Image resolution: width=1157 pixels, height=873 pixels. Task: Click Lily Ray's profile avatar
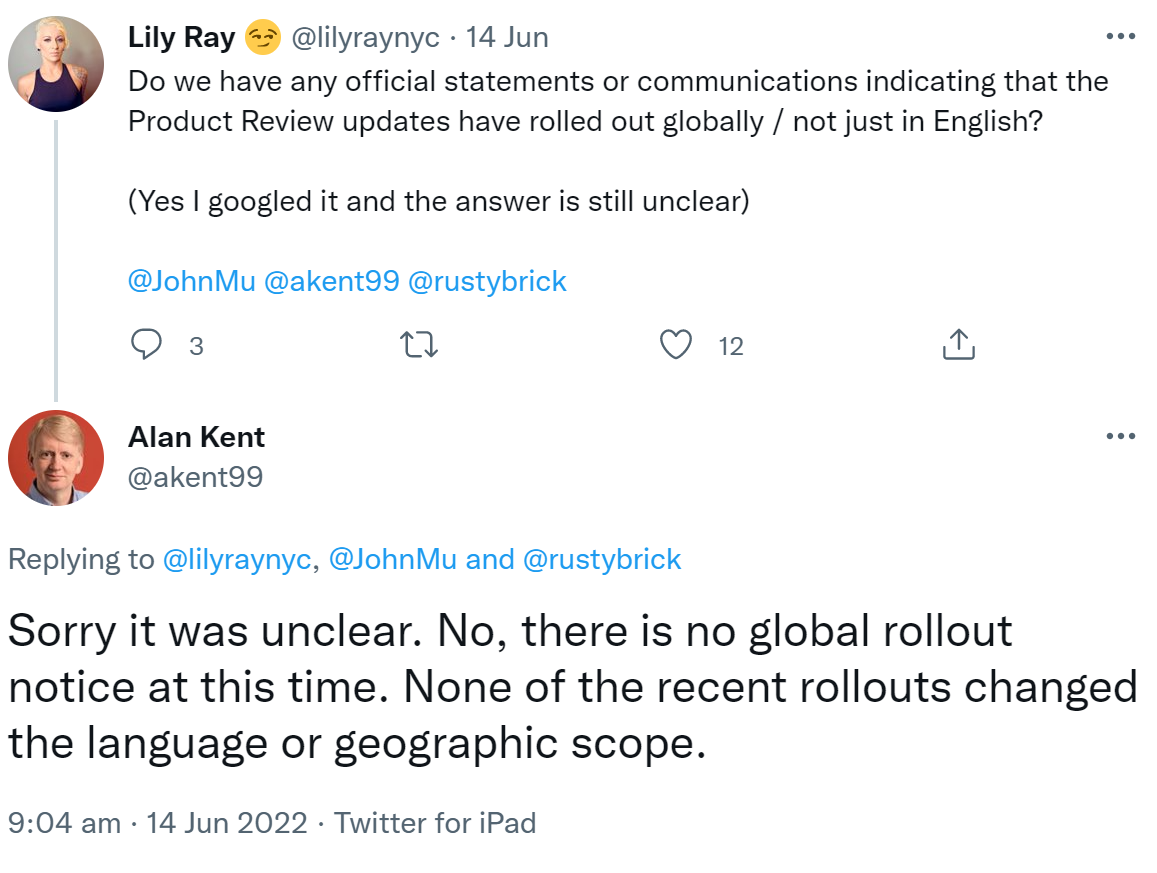(x=56, y=63)
